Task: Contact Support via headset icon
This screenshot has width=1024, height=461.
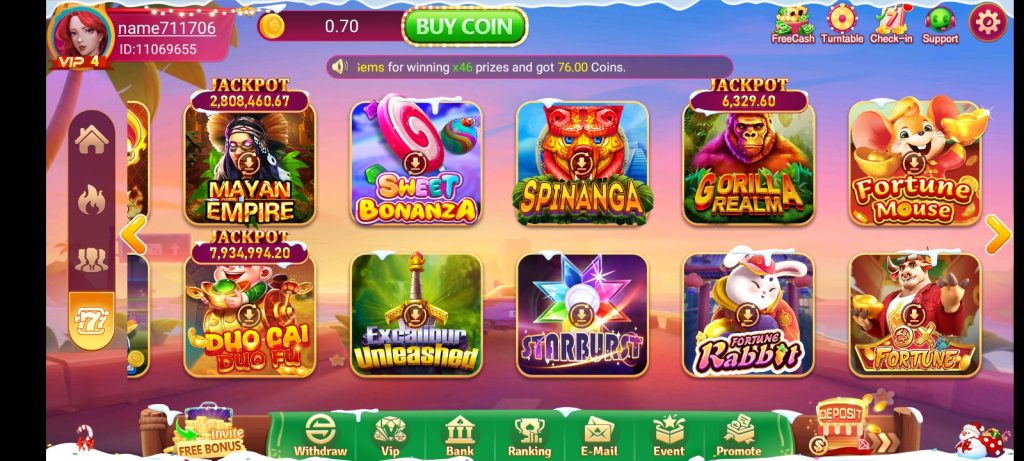Action: pyautogui.click(x=940, y=25)
